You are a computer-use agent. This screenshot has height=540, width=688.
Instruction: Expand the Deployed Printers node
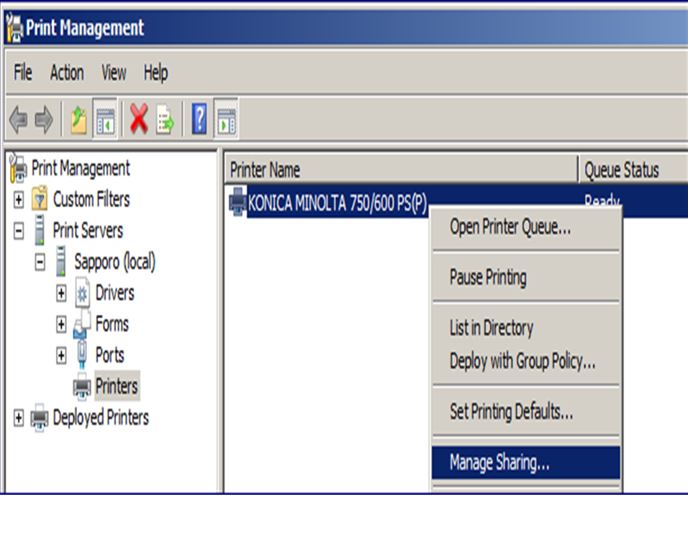point(18,418)
